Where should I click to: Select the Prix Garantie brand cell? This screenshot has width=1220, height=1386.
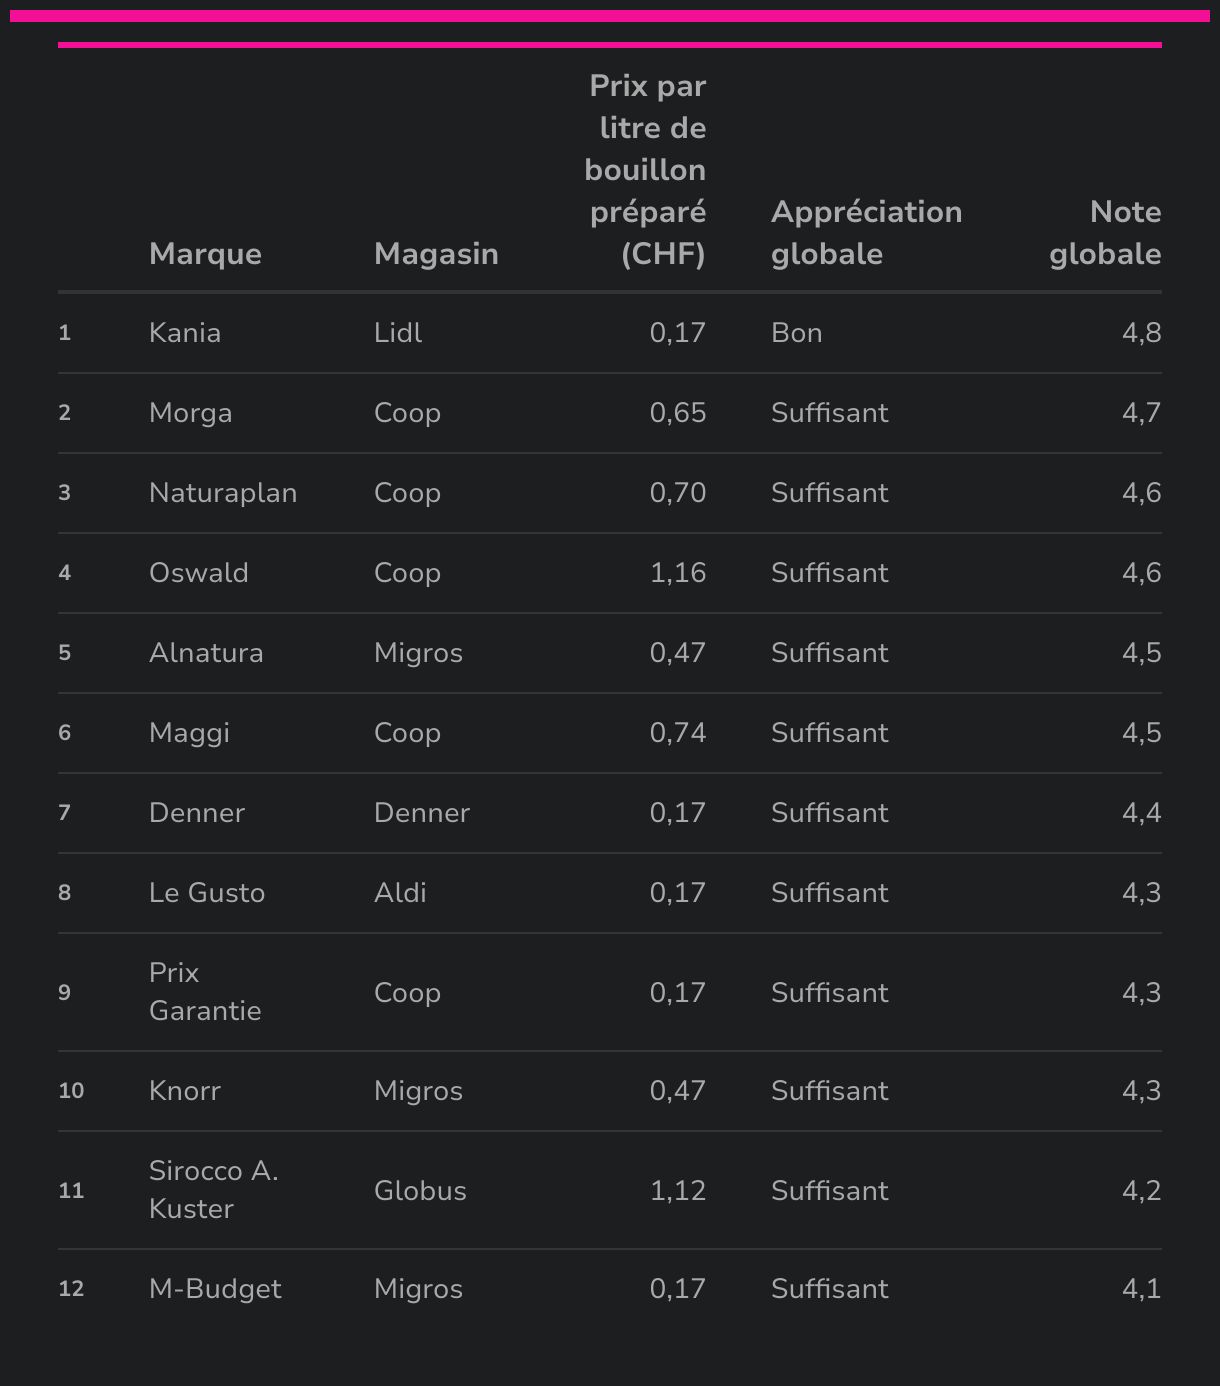[205, 992]
